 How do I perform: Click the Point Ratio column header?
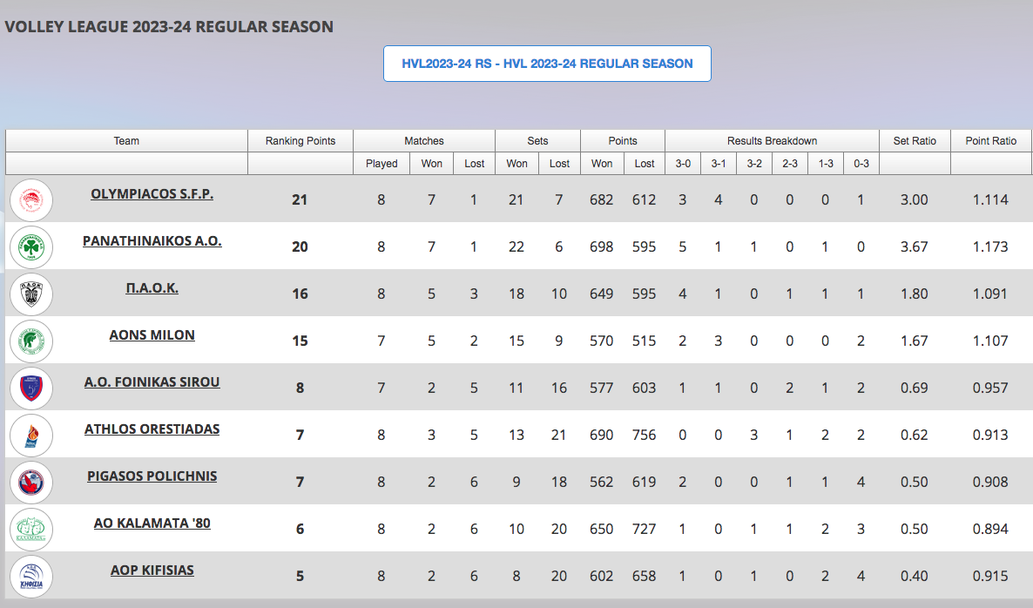click(990, 141)
